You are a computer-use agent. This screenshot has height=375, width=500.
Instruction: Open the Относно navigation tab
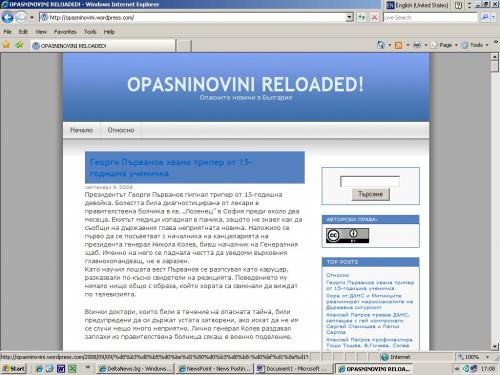(x=121, y=130)
